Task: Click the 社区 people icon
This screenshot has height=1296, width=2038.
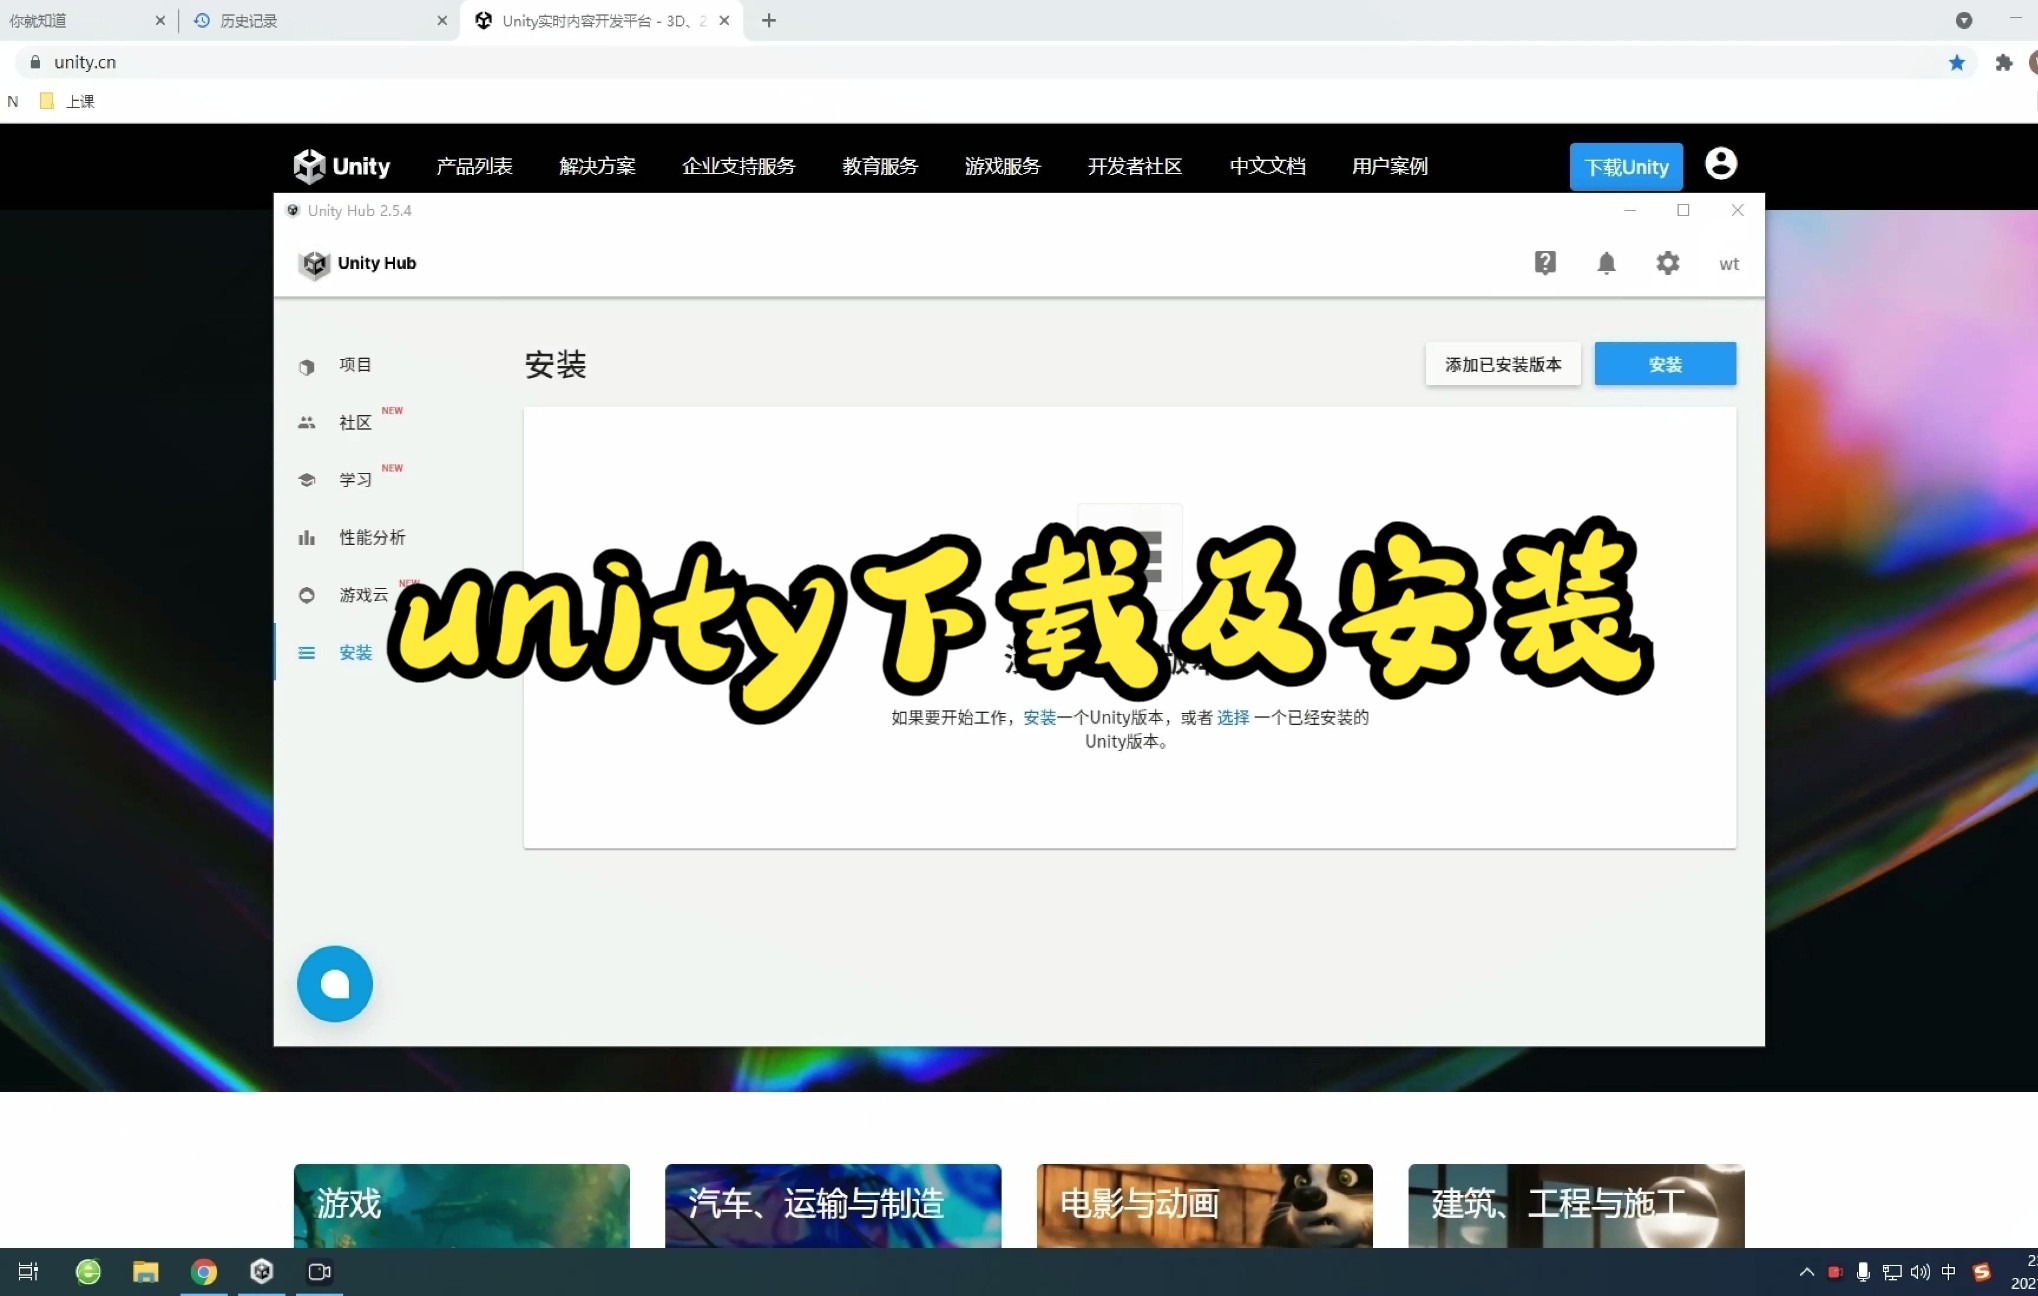Action: point(306,423)
